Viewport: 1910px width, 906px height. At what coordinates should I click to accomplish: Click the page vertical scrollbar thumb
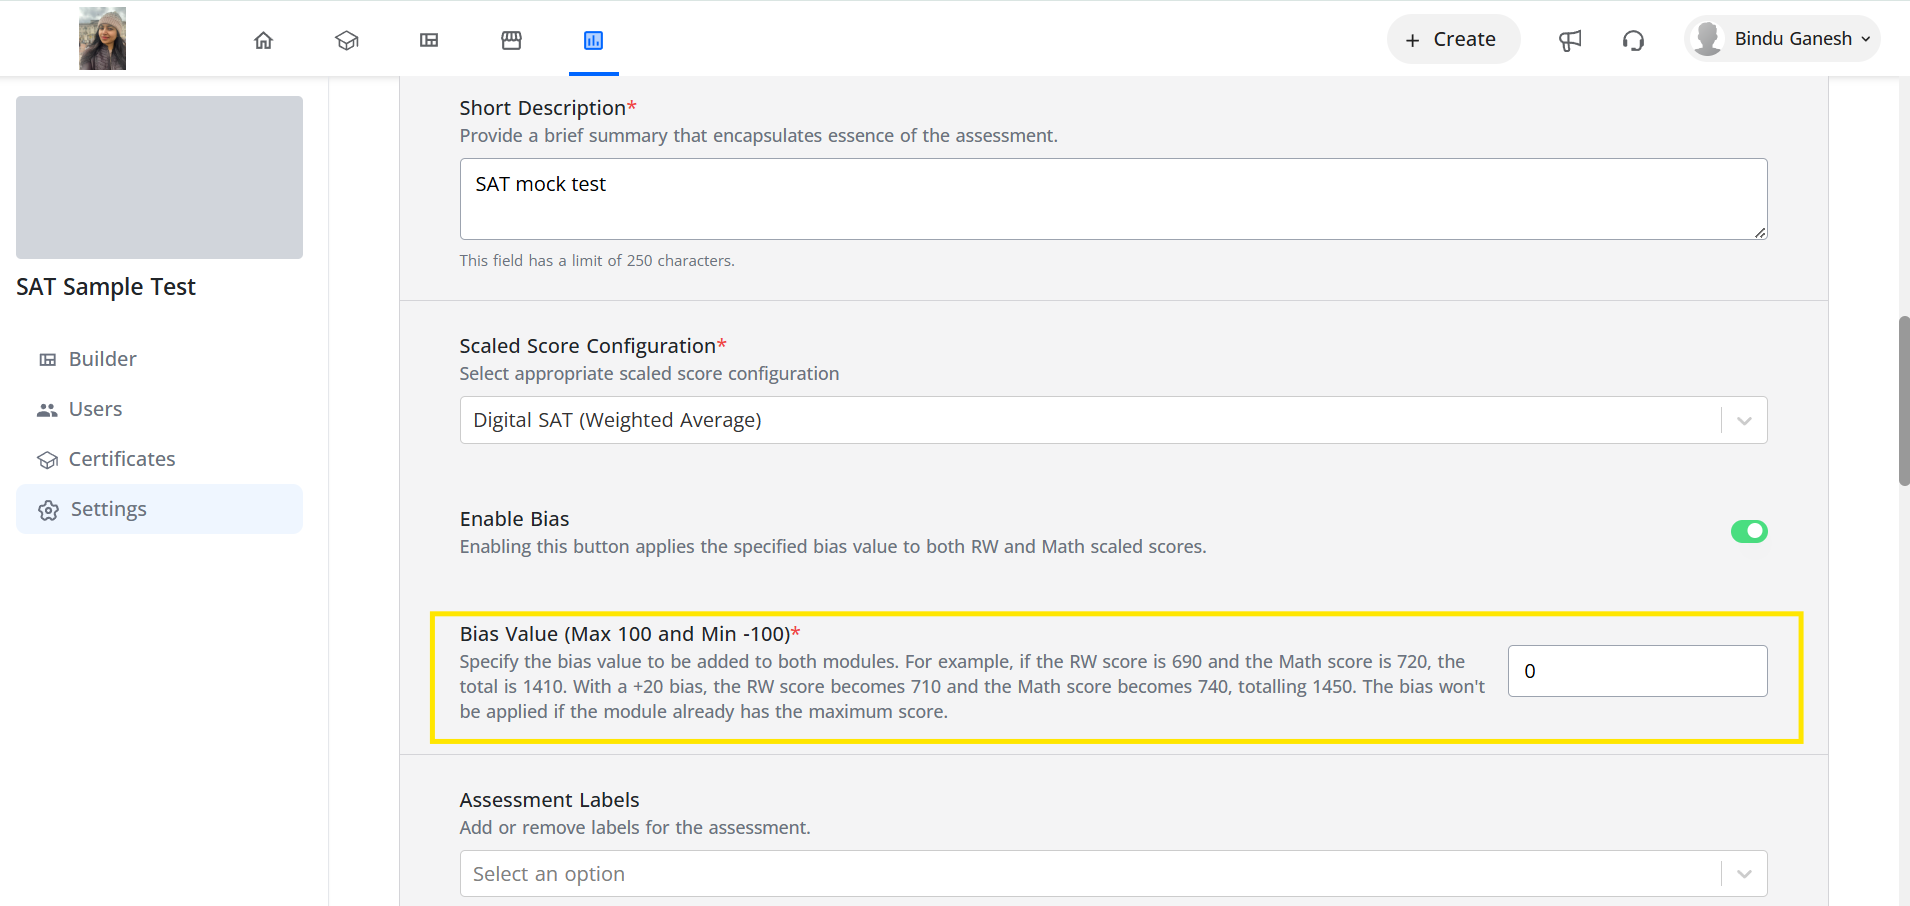1904,400
